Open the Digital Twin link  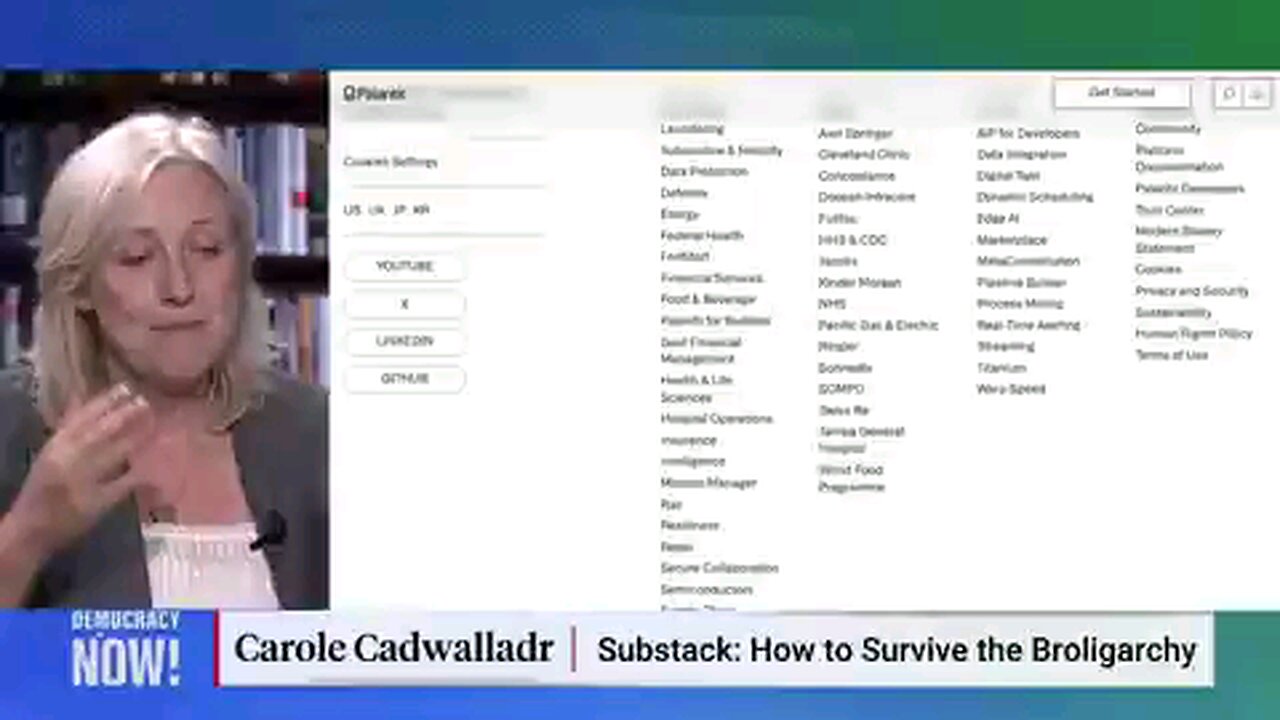[1008, 176]
